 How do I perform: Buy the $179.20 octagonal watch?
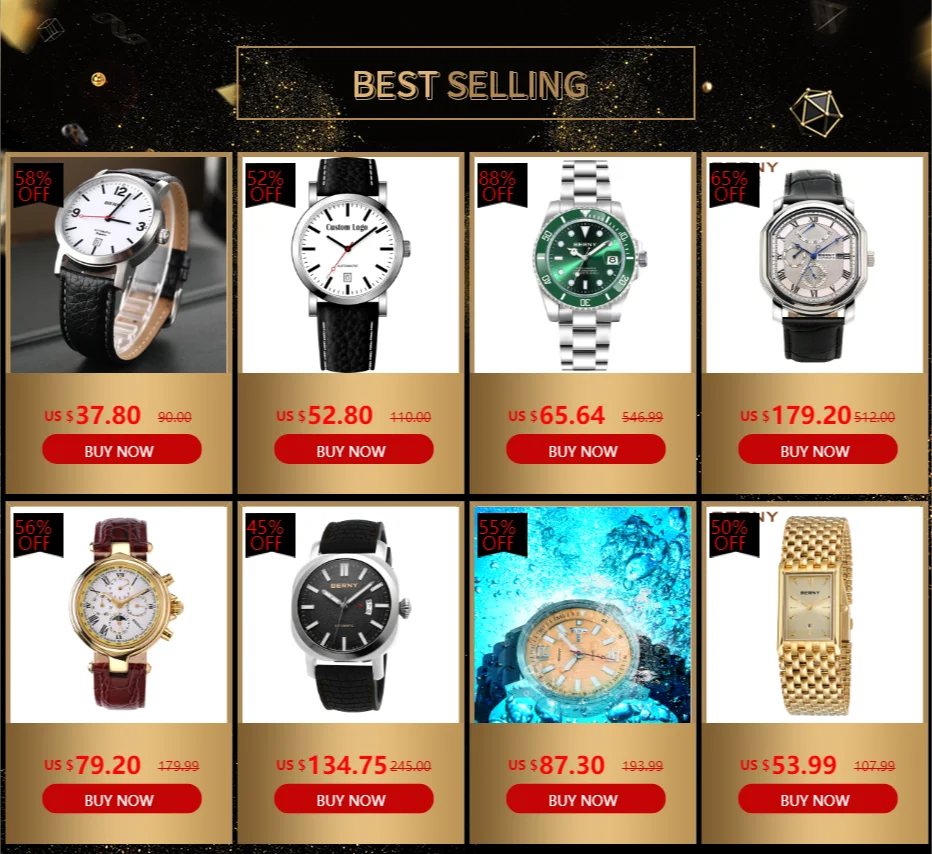pos(817,449)
